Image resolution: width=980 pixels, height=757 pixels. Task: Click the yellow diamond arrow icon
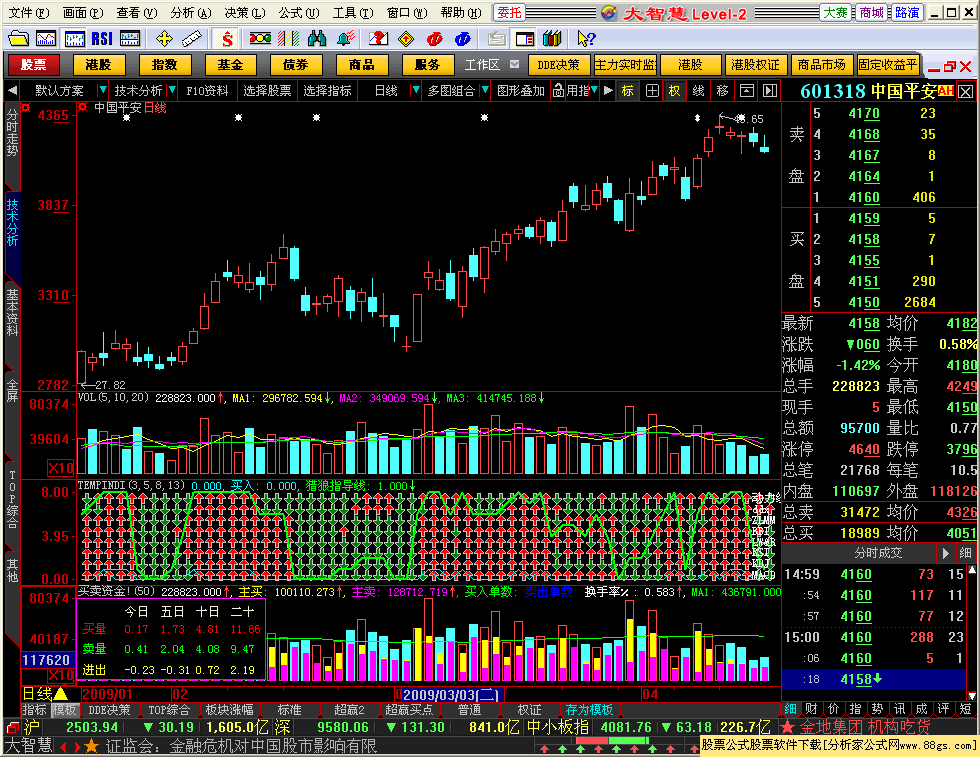(406, 39)
